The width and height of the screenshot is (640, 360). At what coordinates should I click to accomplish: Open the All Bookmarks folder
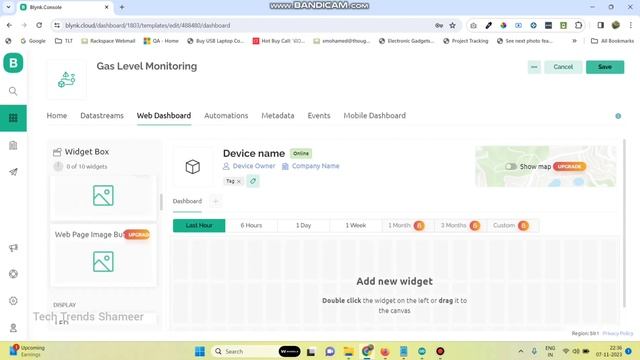[x=613, y=41]
